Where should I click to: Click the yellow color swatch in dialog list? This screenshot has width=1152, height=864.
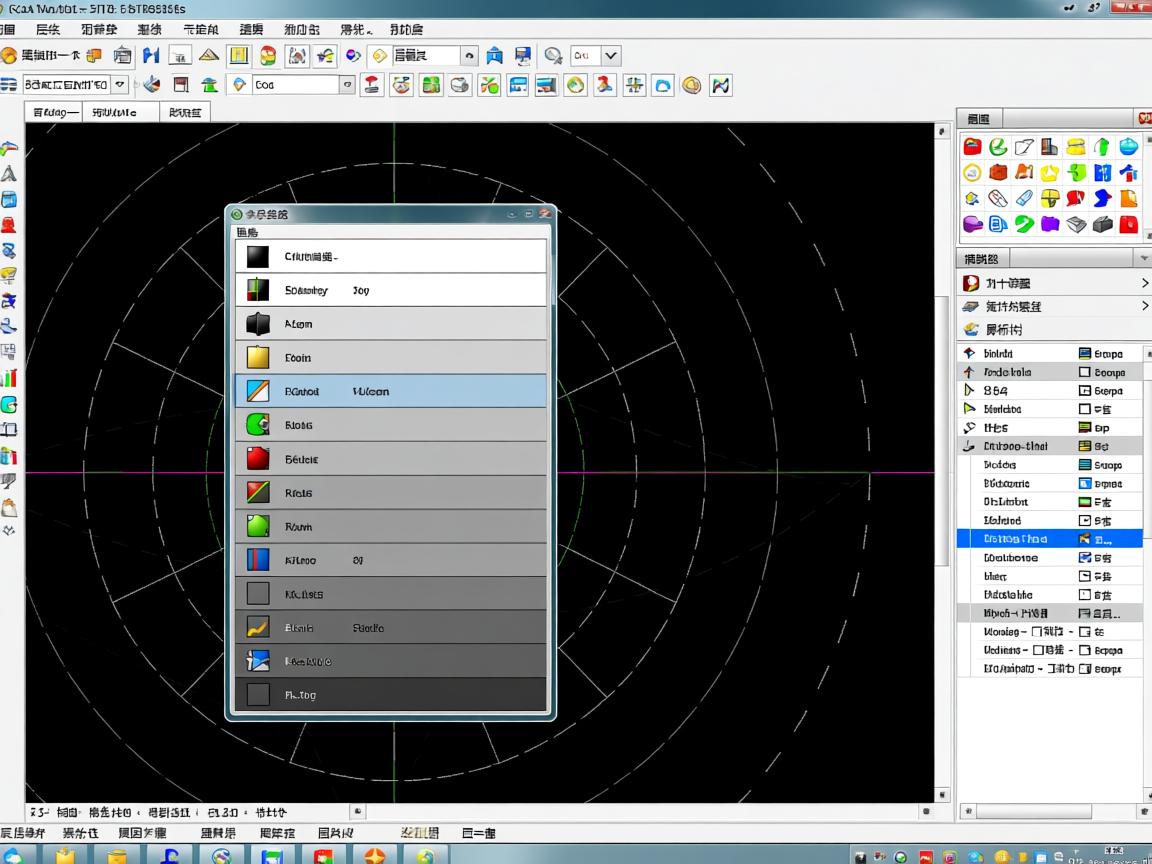tap(258, 357)
